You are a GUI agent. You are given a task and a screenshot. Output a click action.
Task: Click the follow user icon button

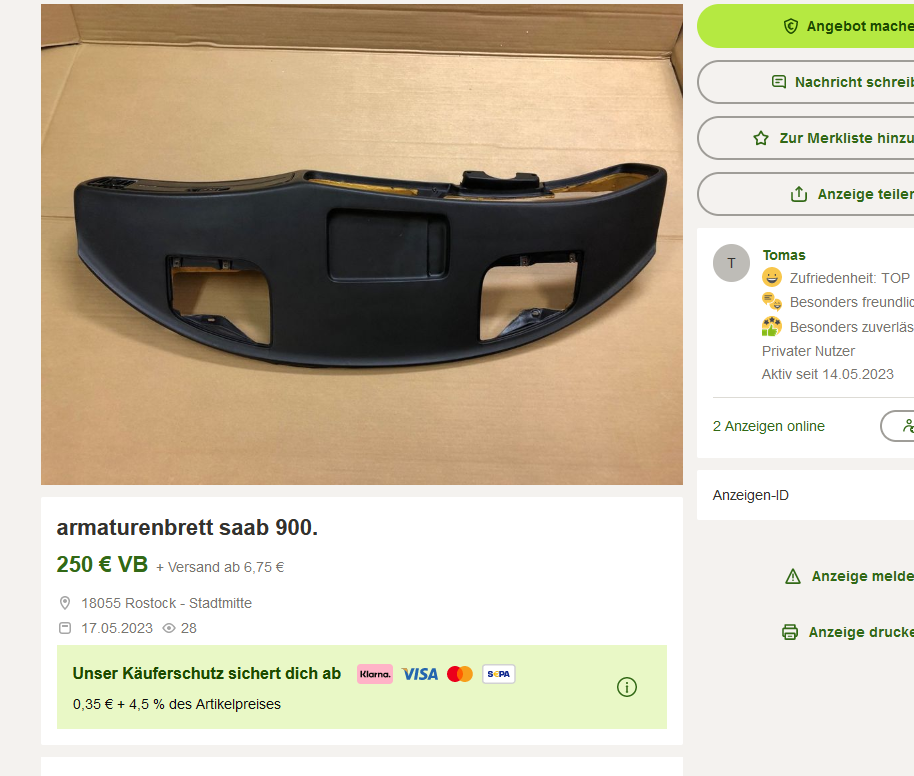click(898, 426)
